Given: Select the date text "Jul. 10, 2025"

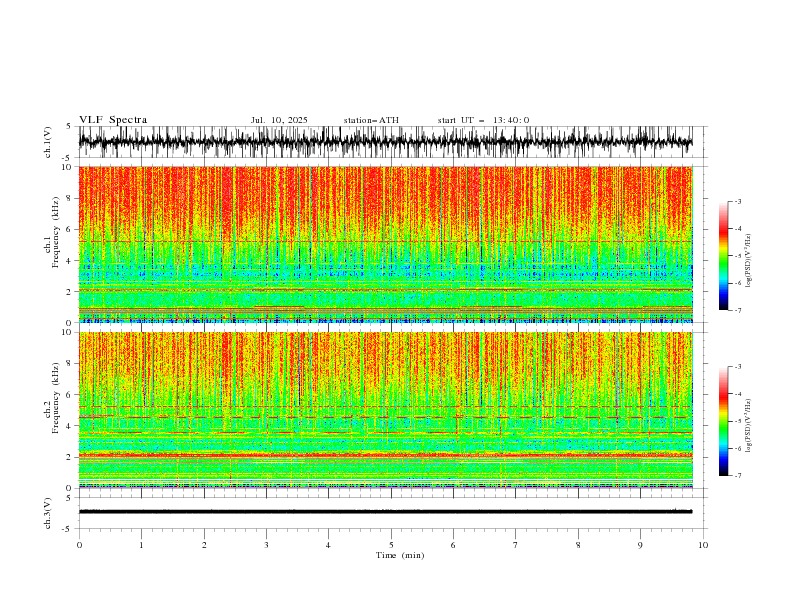Looking at the screenshot, I should 279,120.
